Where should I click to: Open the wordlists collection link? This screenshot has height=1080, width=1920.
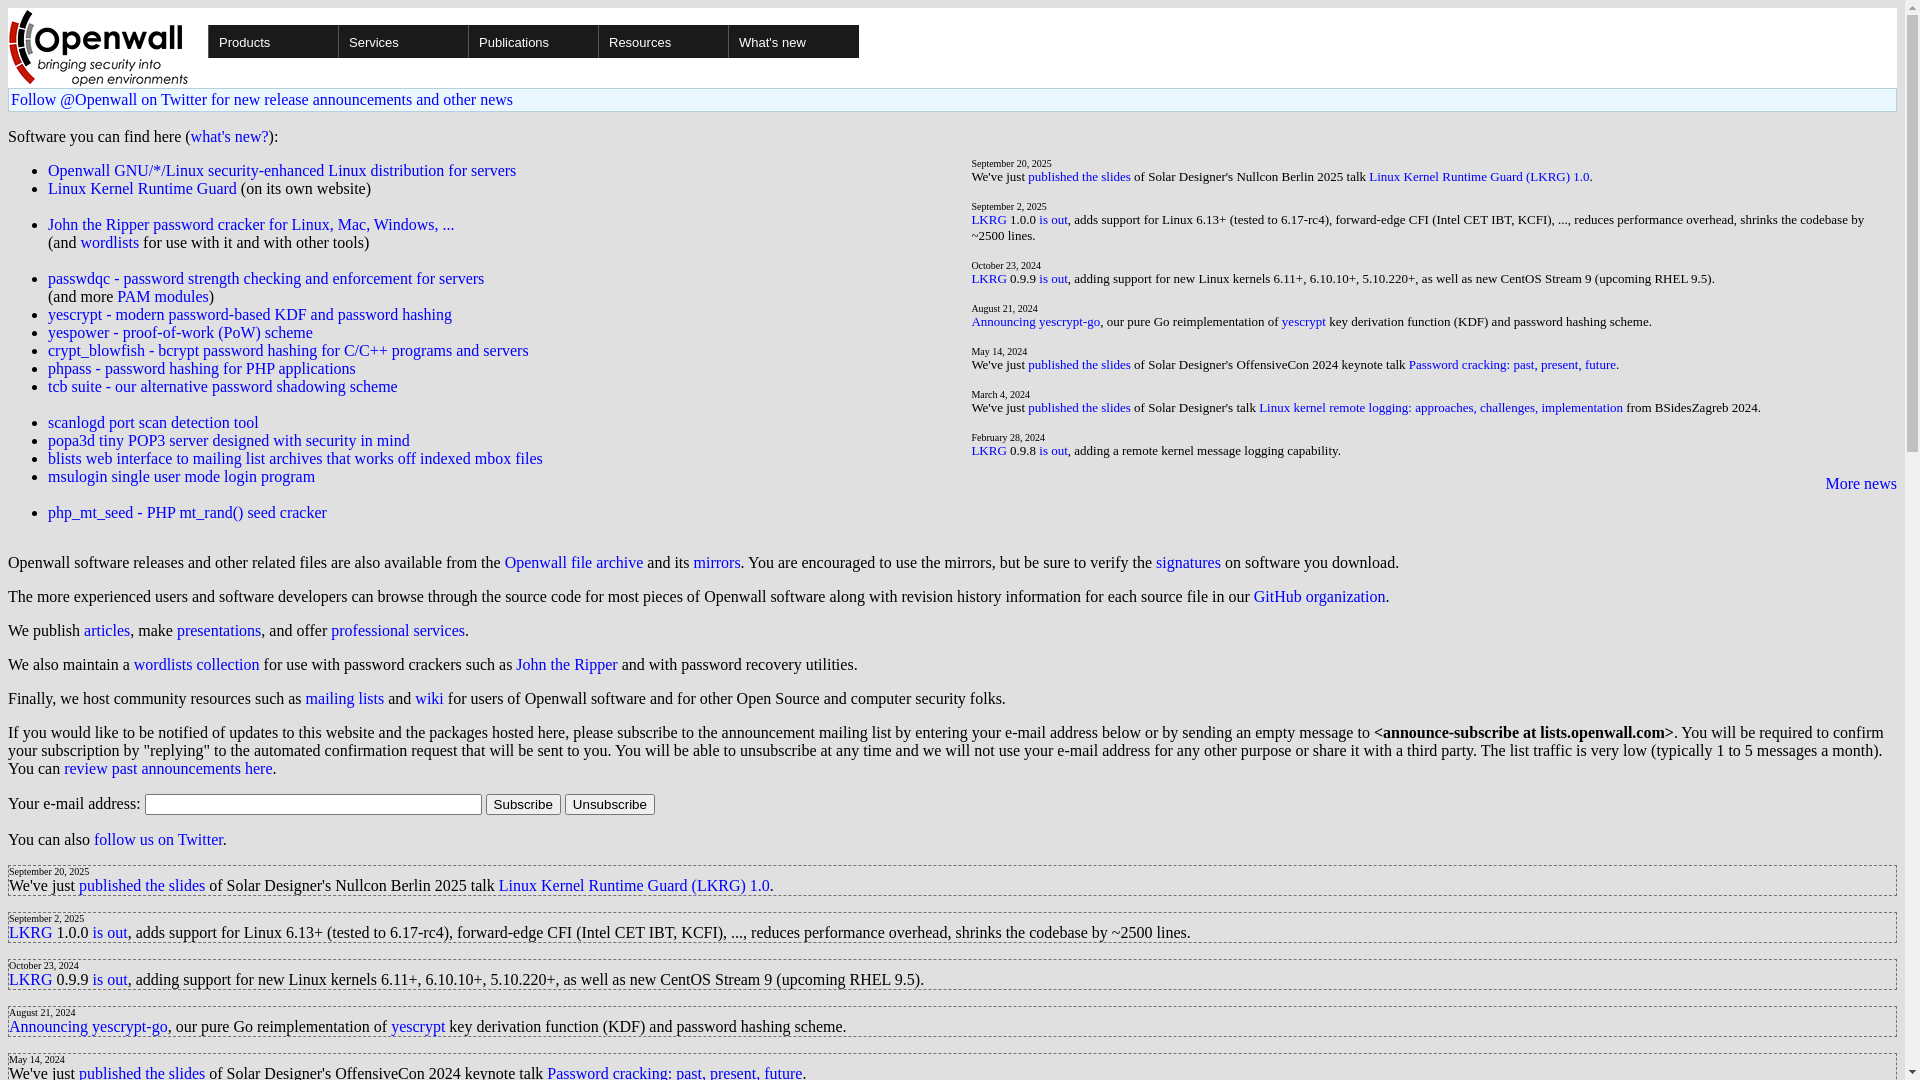click(197, 665)
